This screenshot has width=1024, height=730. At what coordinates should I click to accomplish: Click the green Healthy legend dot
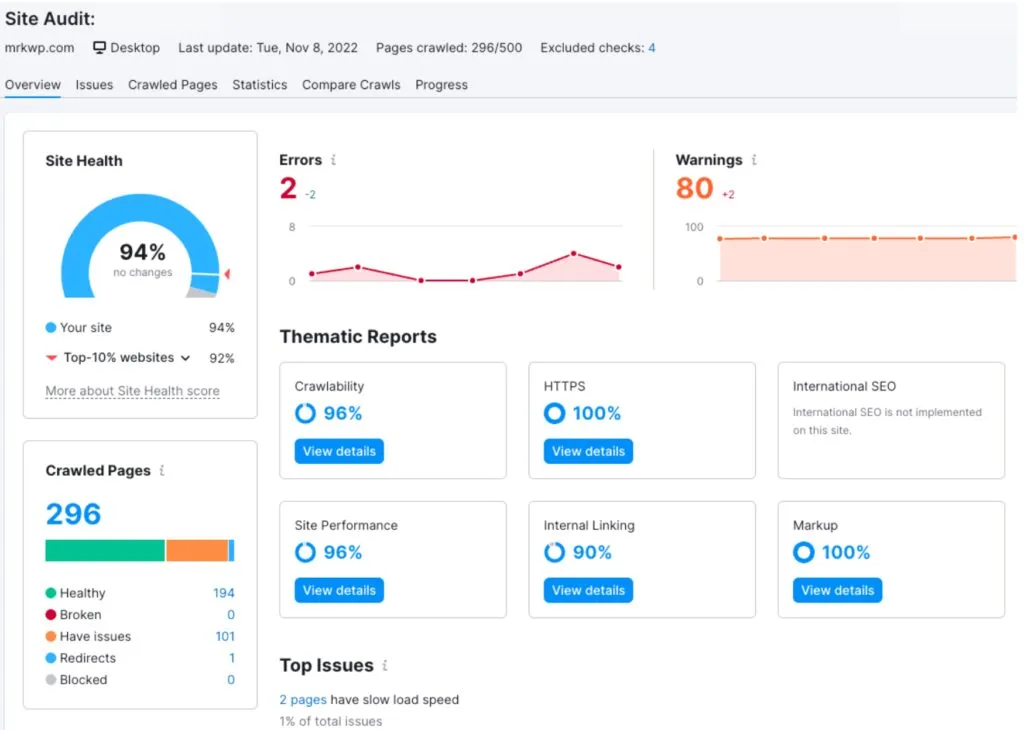coord(51,593)
